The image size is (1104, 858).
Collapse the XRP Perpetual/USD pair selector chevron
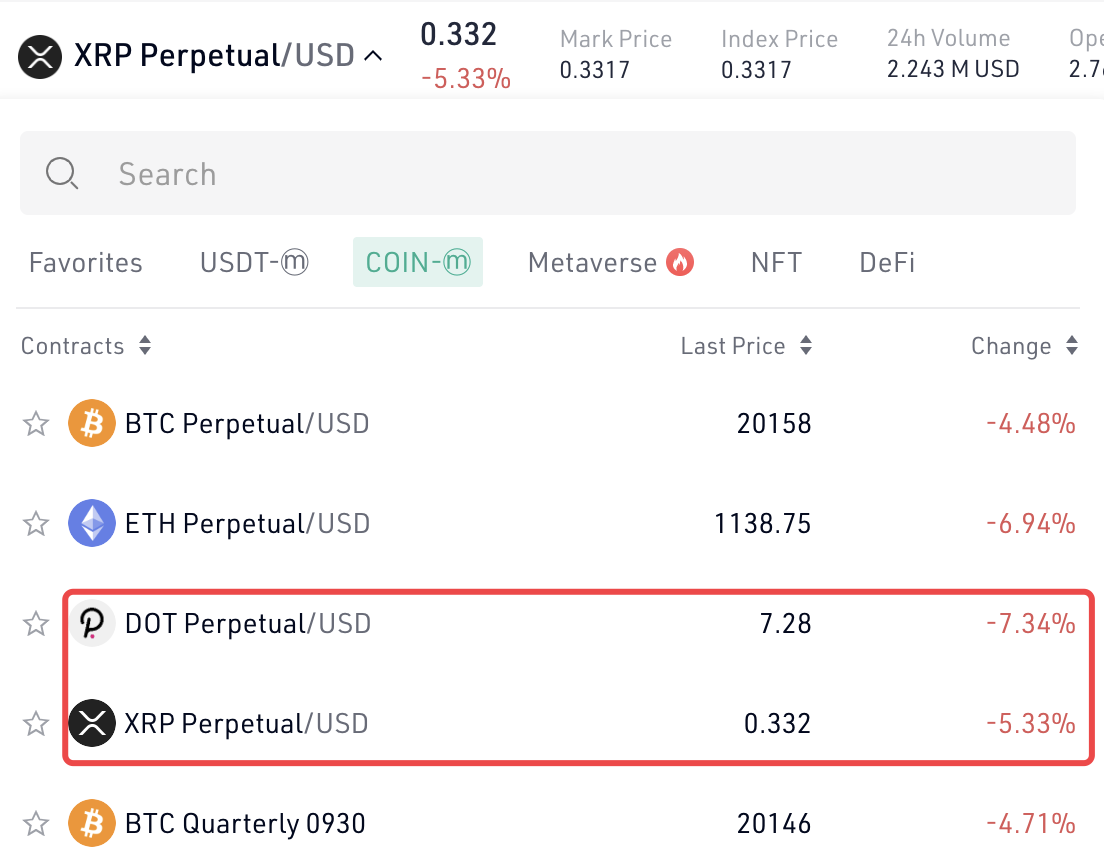coord(373,56)
